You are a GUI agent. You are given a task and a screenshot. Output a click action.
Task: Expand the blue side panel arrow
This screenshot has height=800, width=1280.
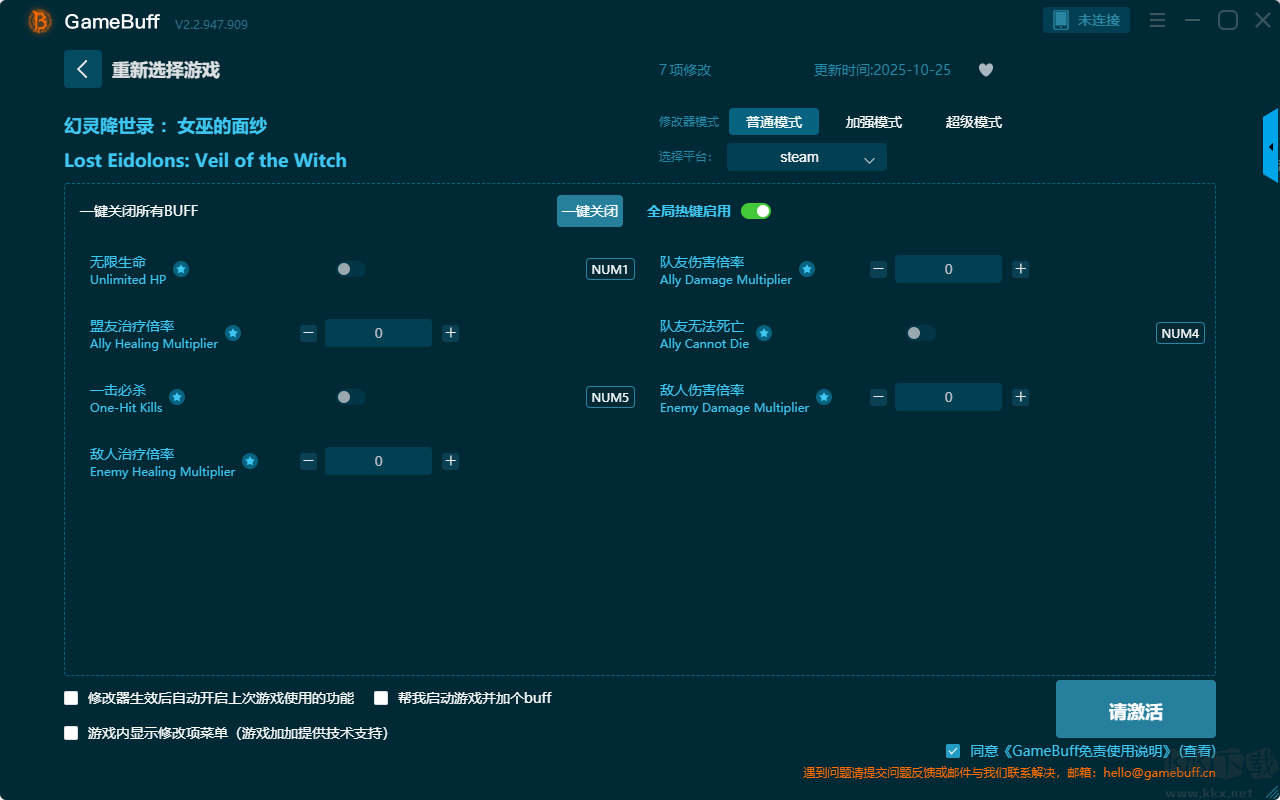point(1271,146)
